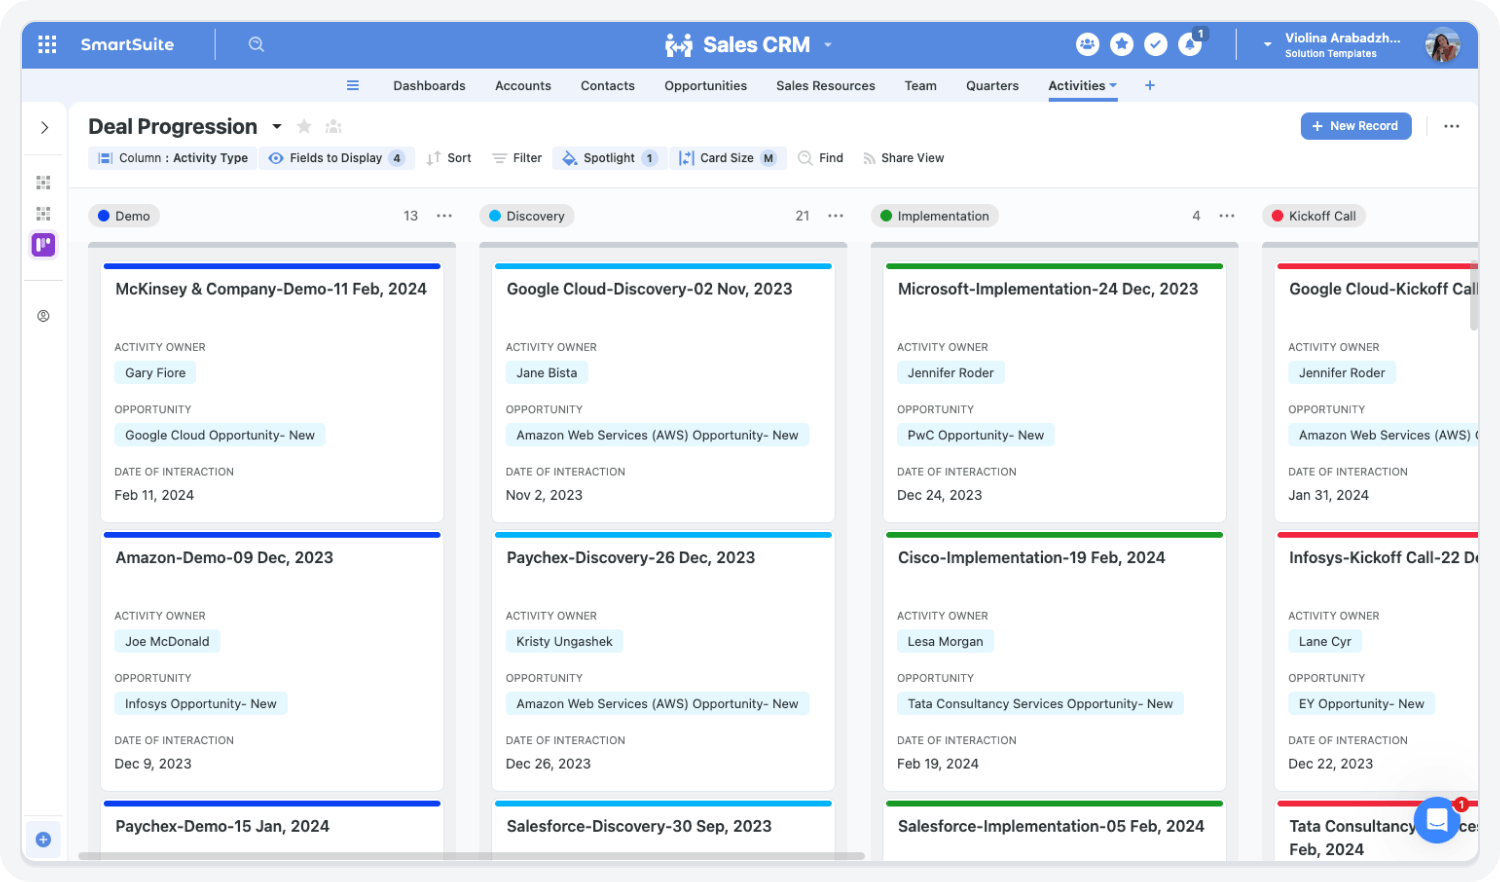Open Deal Progression view dropdown arrow
The width and height of the screenshot is (1500, 882).
[x=277, y=127]
